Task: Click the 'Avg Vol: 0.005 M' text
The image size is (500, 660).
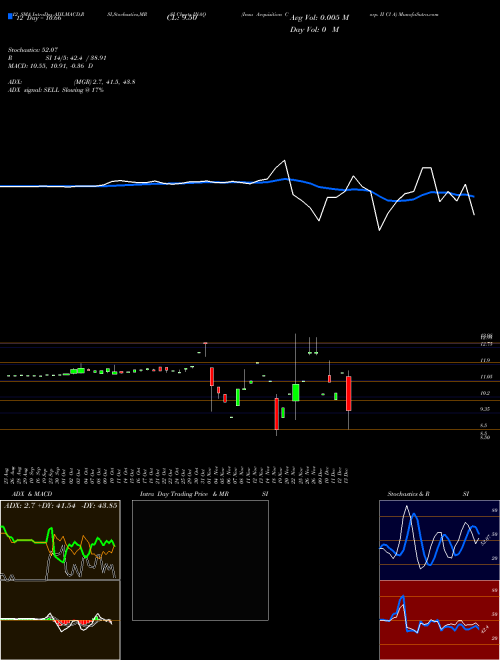Action: [x=319, y=18]
